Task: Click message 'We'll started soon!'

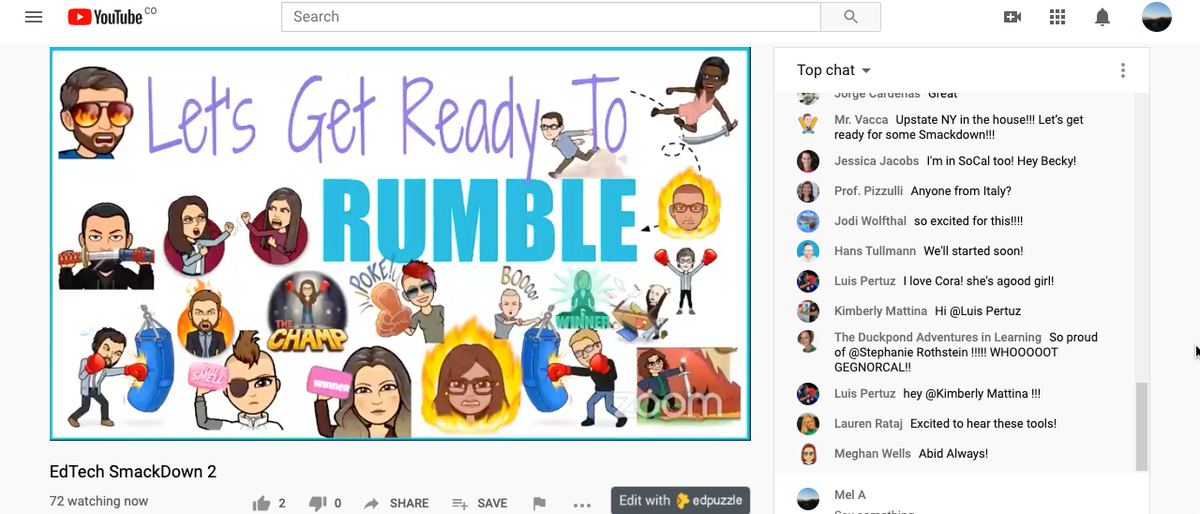Action: click(973, 251)
